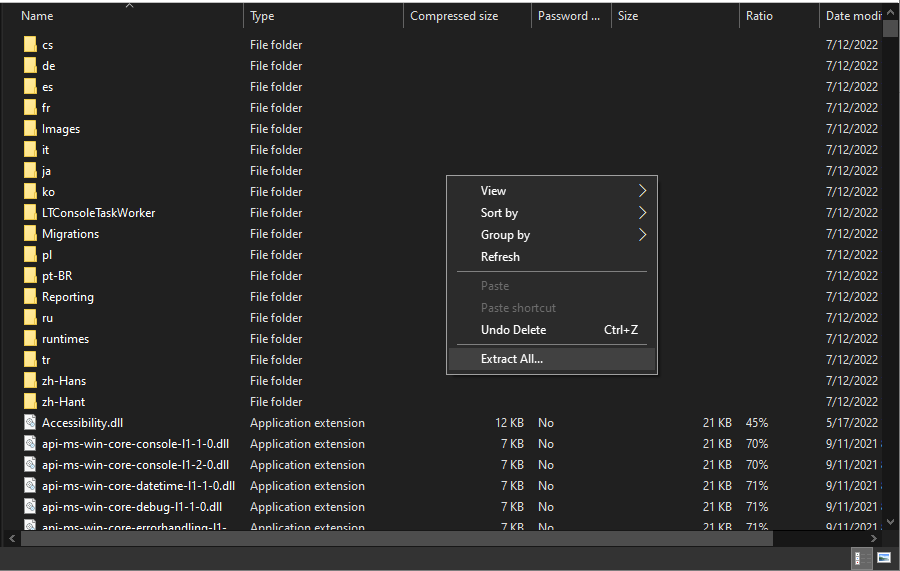Click the Reporting folder icon
This screenshot has width=900, height=571.
(x=30, y=297)
